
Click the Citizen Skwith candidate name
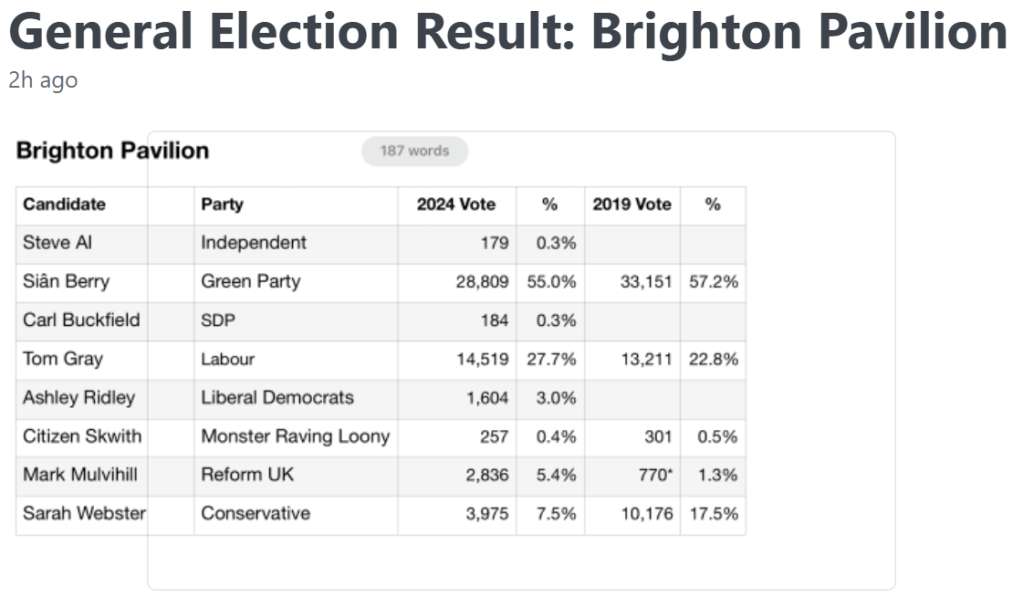(82, 436)
